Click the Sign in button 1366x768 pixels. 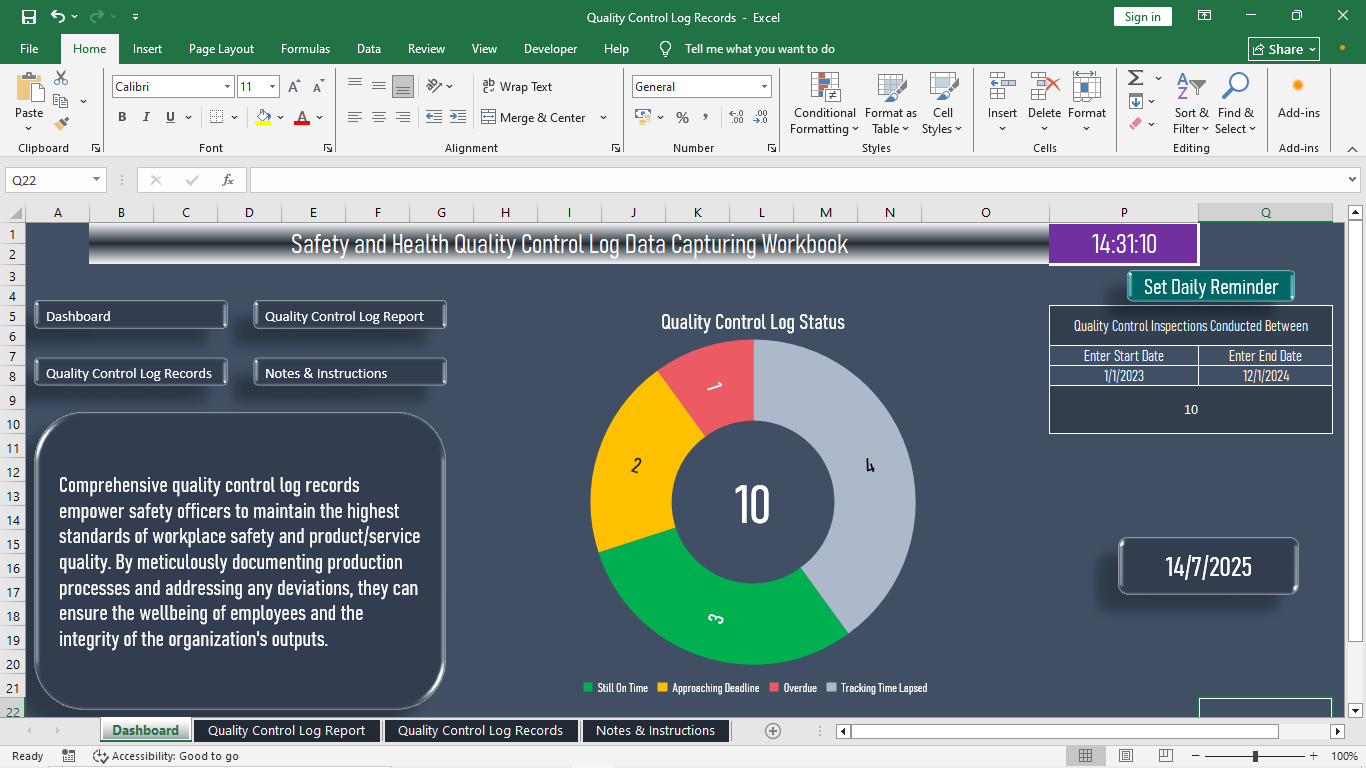pyautogui.click(x=1142, y=17)
